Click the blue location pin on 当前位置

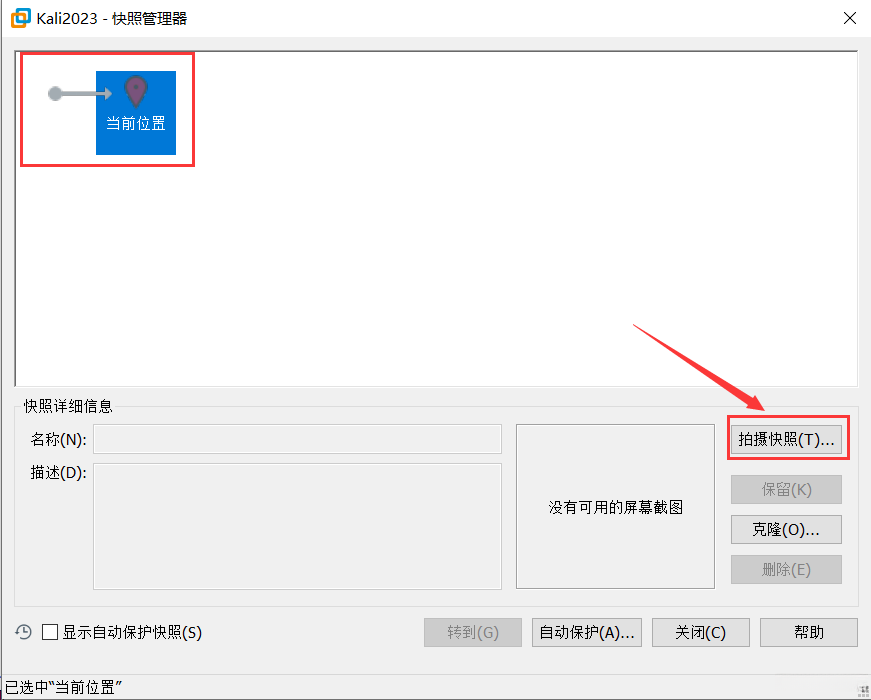point(135,90)
